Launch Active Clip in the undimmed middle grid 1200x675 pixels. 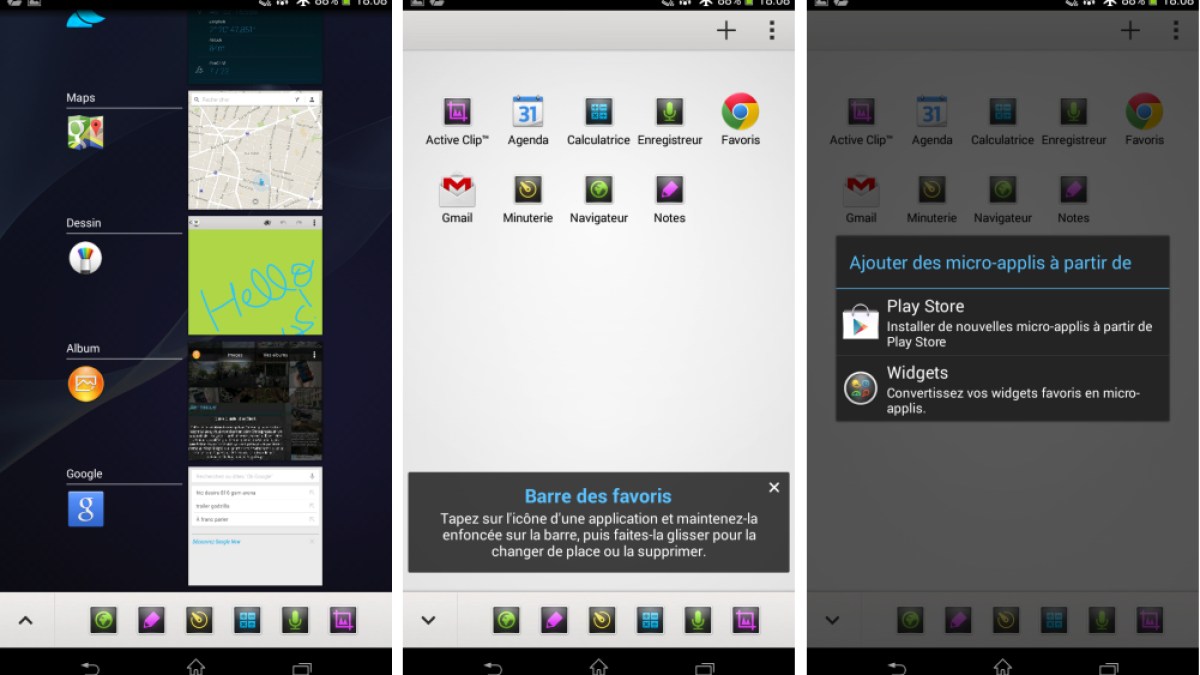coord(457,112)
